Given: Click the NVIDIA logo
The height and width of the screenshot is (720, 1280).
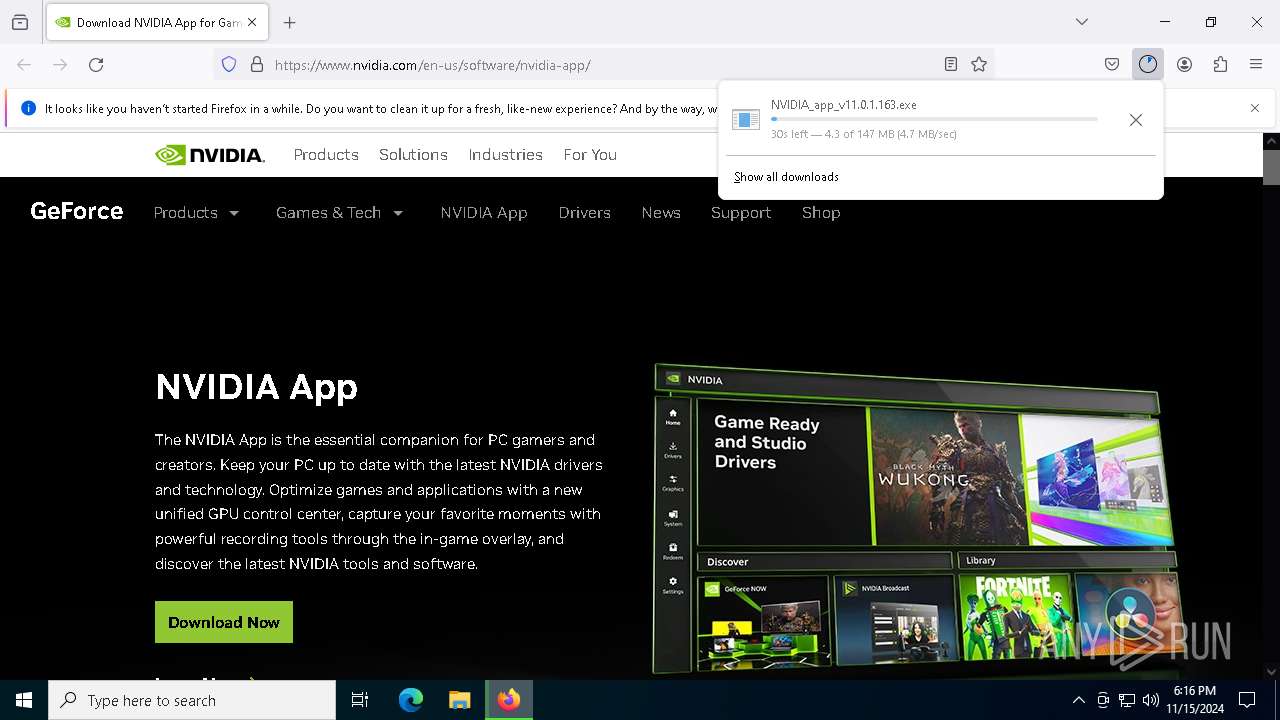Looking at the screenshot, I should (210, 155).
